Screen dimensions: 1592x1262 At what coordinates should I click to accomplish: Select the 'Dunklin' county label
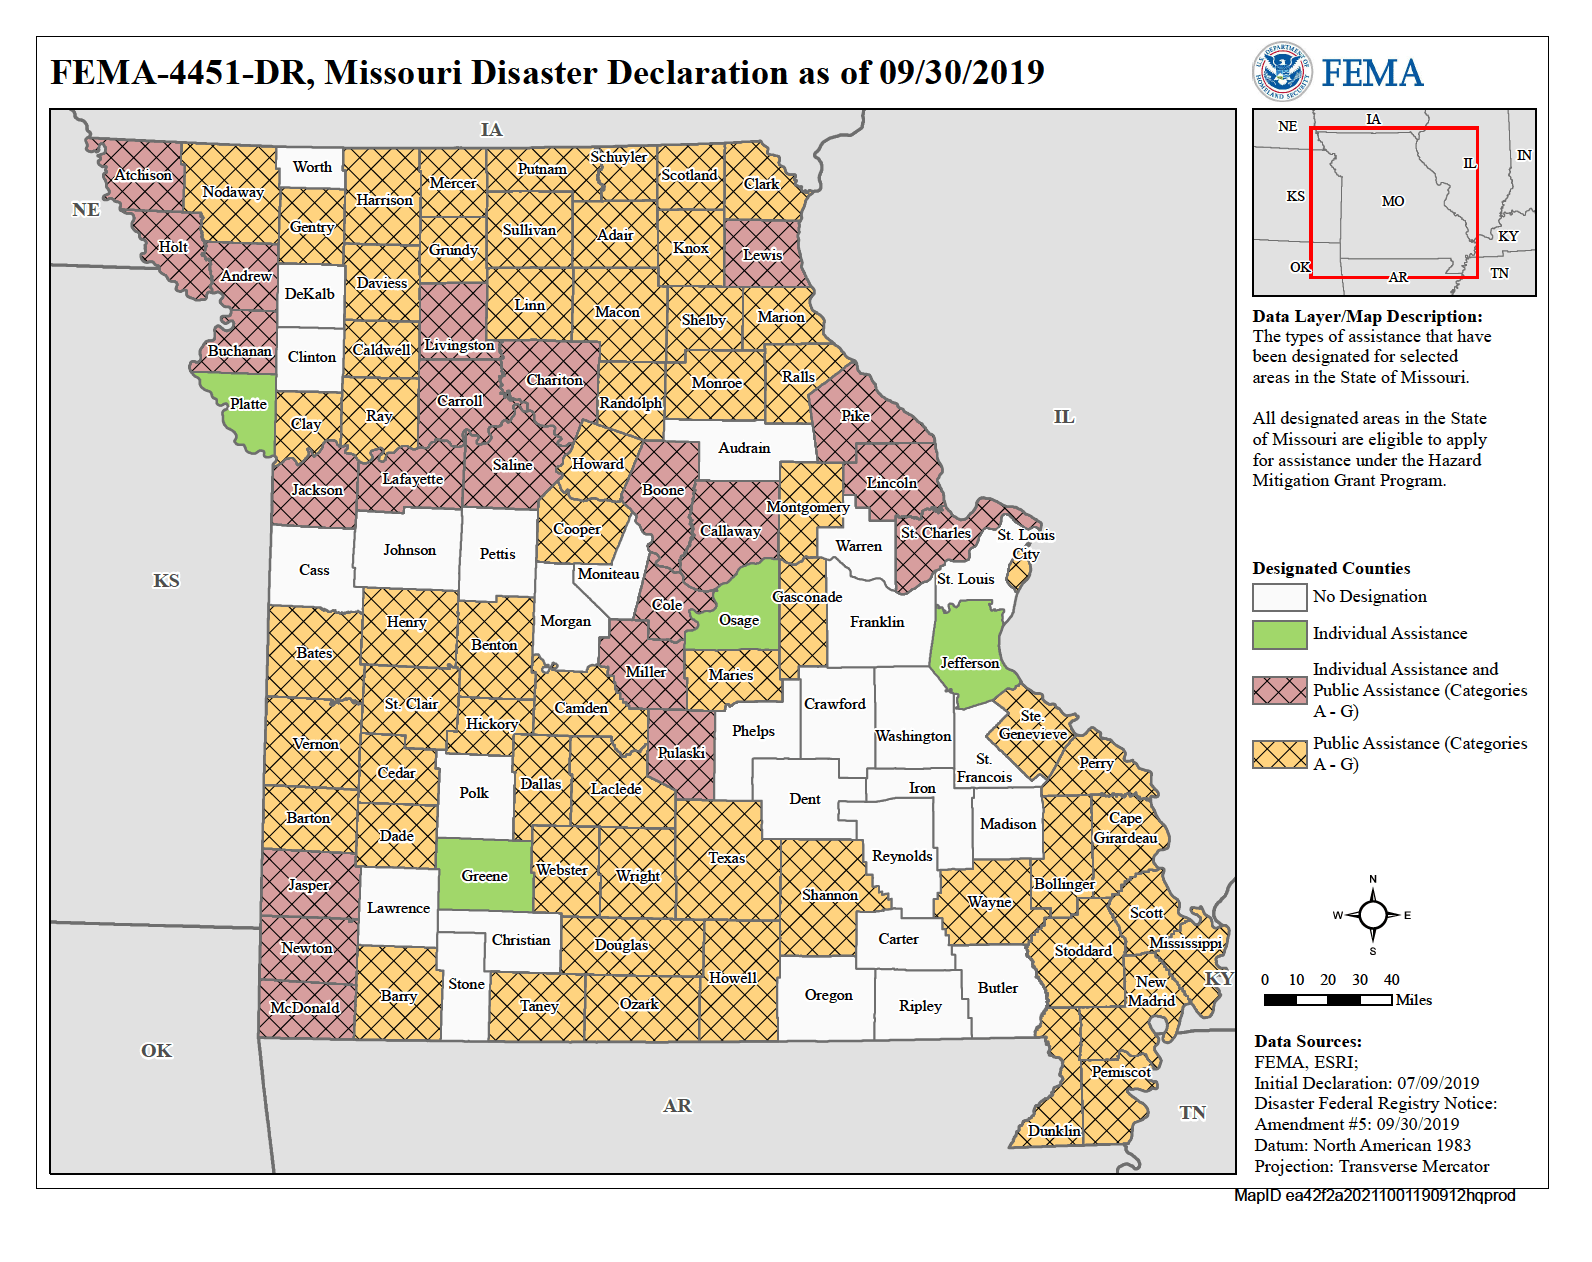(x=1054, y=1131)
